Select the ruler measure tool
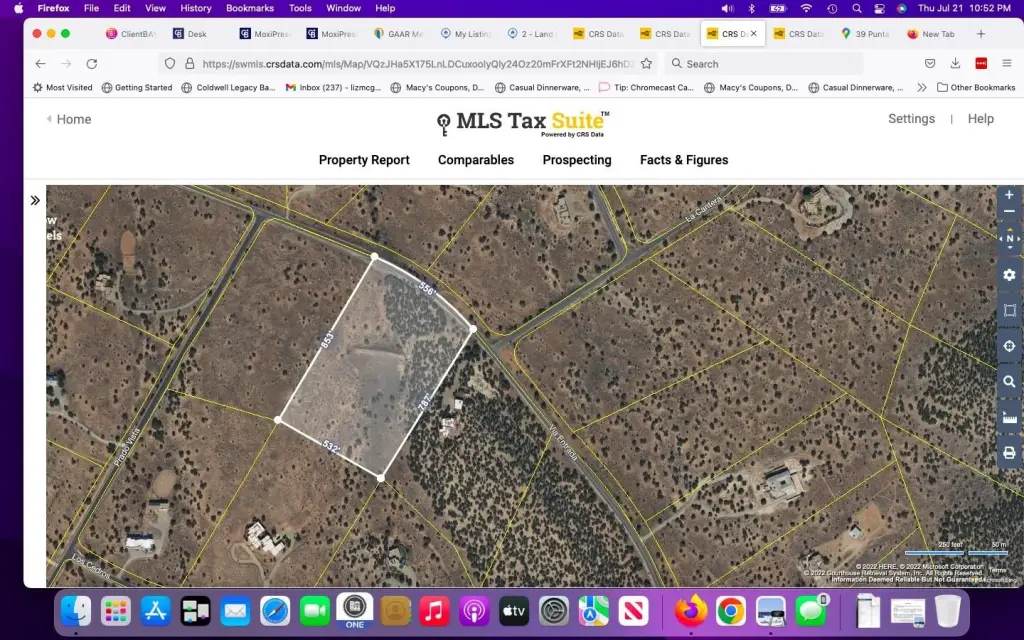The width and height of the screenshot is (1024, 640). pos(1009,418)
